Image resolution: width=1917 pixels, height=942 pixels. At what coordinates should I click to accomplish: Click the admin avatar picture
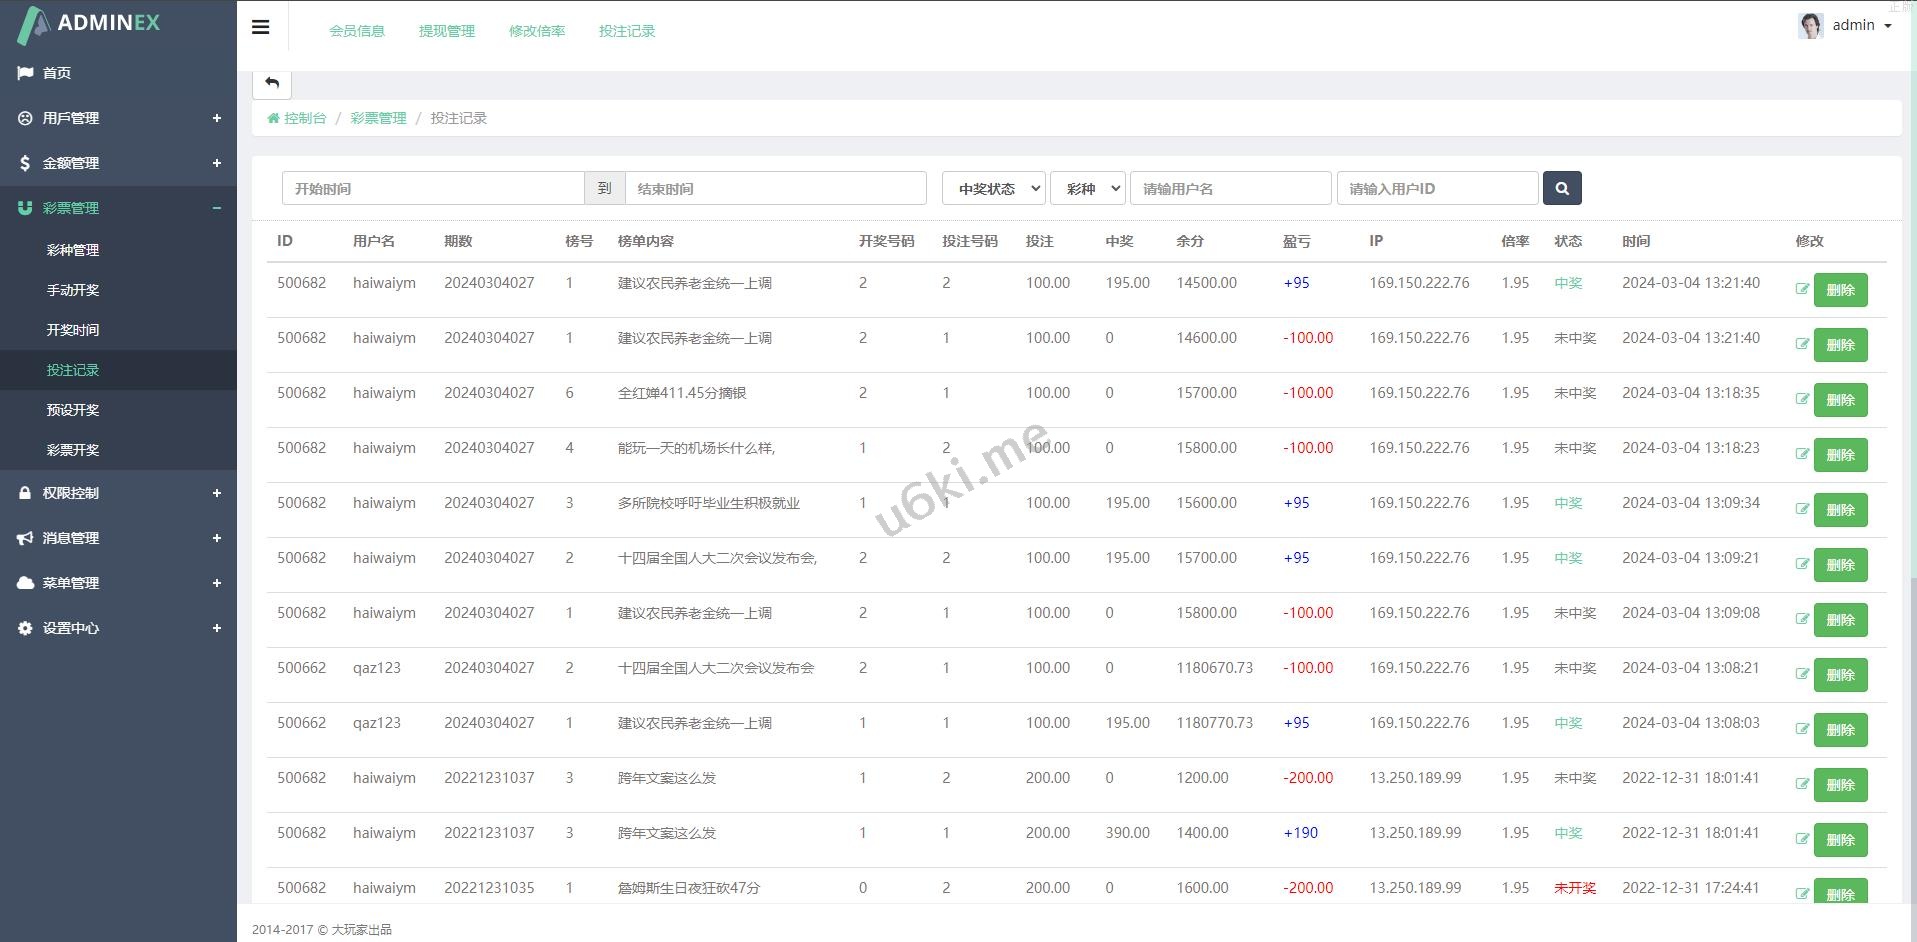pyautogui.click(x=1810, y=26)
